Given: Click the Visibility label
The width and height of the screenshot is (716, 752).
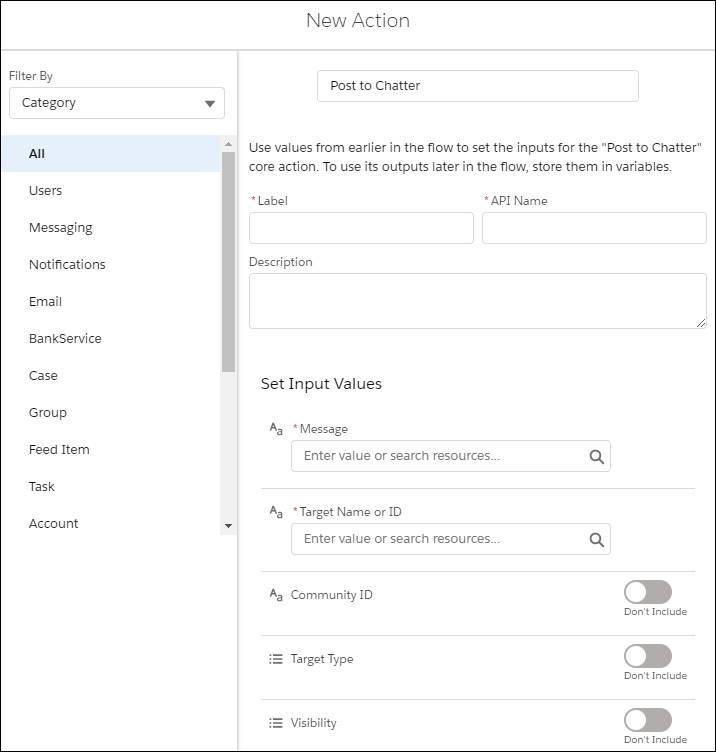Looking at the screenshot, I should pyautogui.click(x=313, y=723).
